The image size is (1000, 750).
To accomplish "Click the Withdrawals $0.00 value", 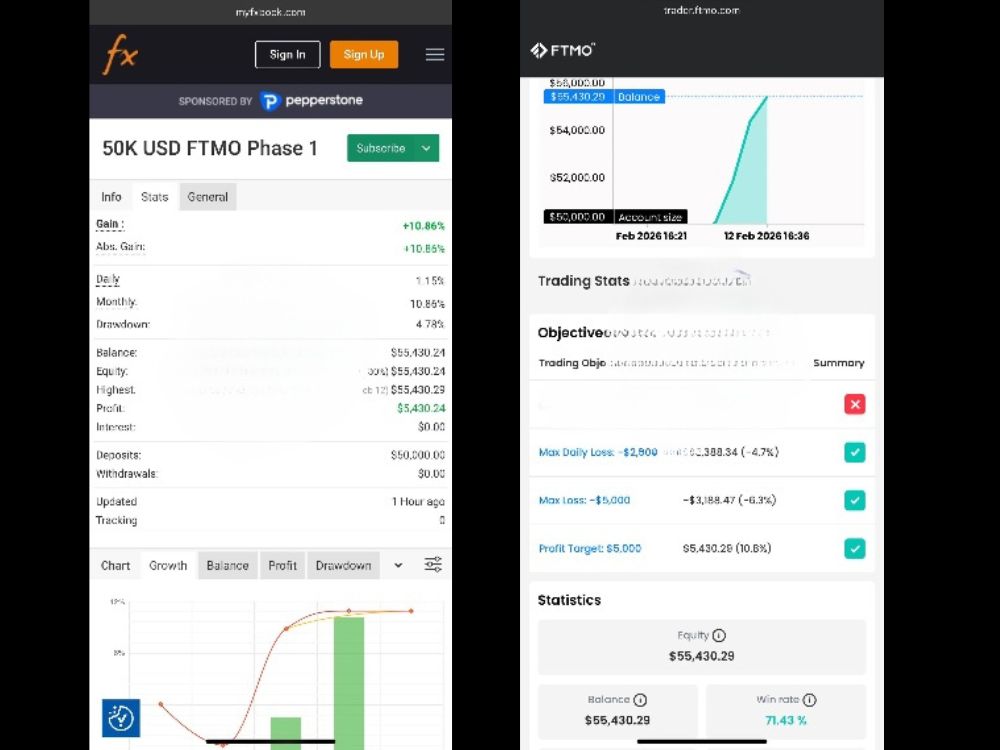I will (x=431, y=474).
